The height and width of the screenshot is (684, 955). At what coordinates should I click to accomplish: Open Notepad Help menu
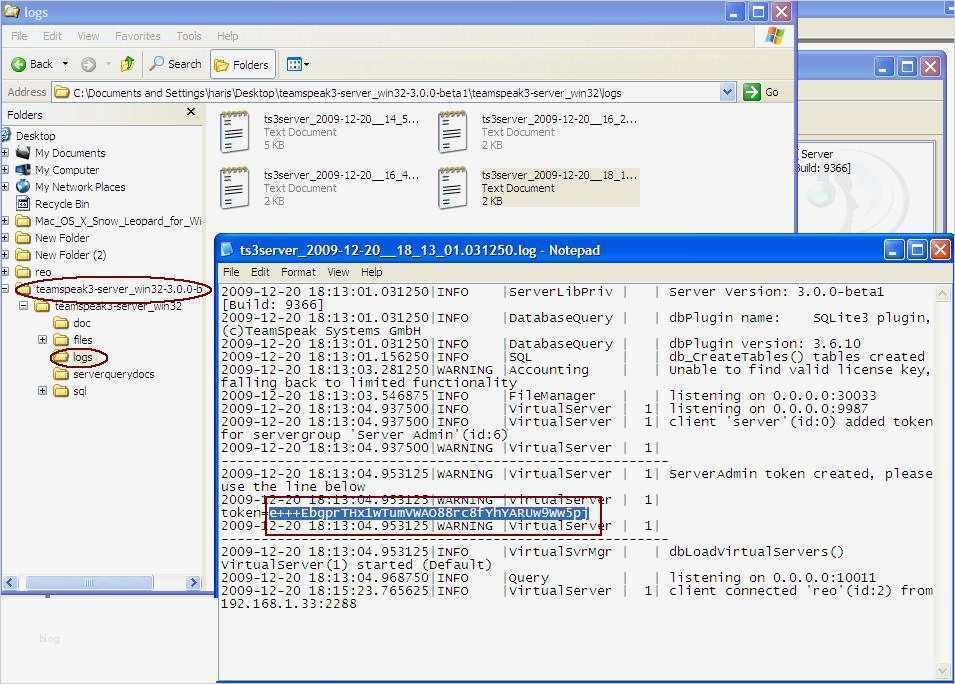click(x=372, y=272)
